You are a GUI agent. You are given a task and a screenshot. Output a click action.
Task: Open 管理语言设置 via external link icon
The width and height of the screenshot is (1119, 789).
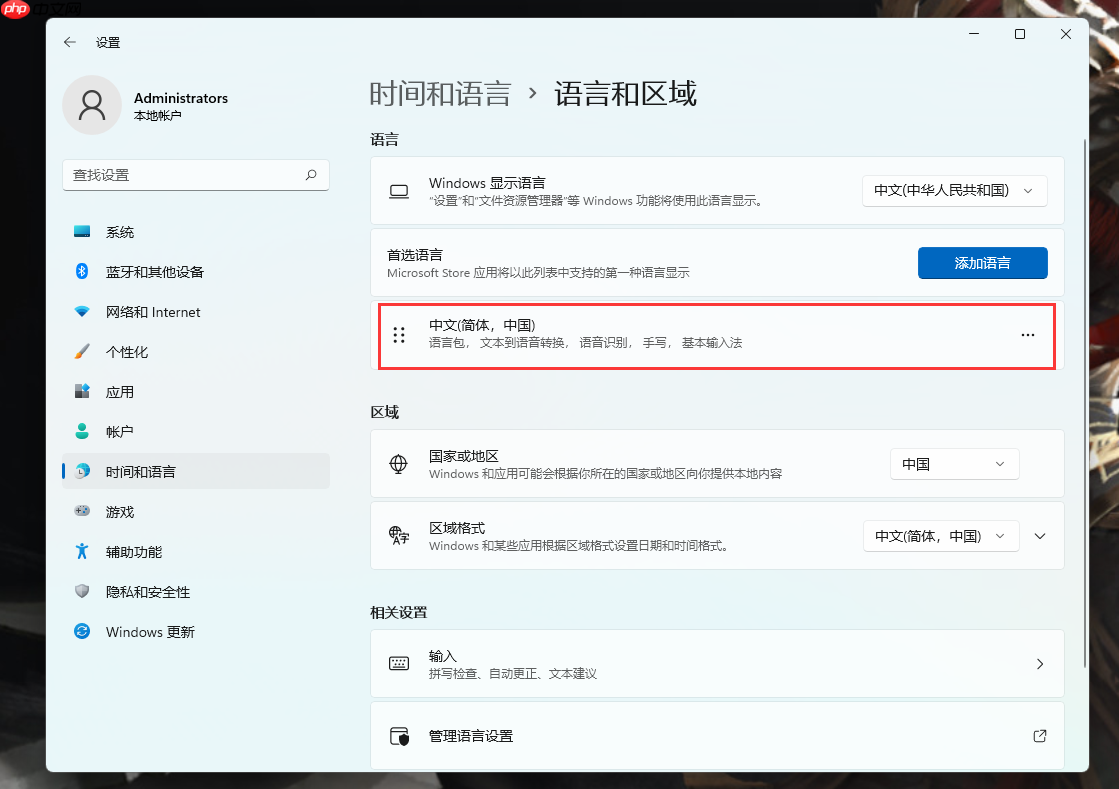tap(1039, 735)
